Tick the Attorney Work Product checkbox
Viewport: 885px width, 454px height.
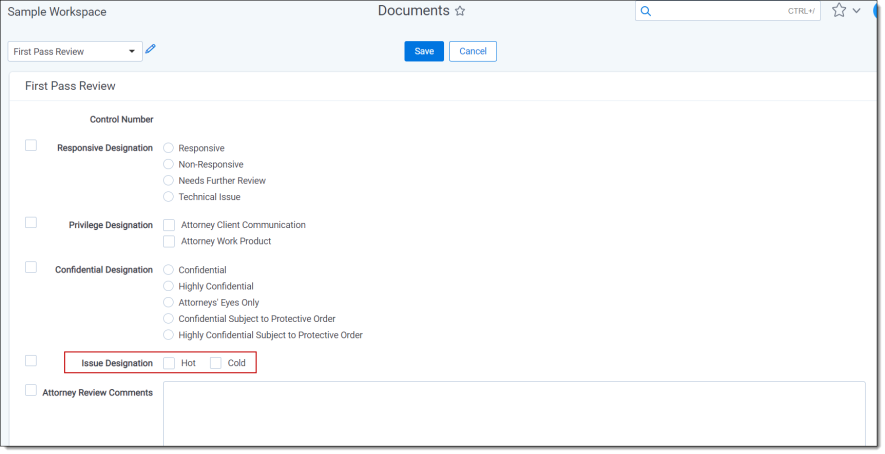coord(169,241)
